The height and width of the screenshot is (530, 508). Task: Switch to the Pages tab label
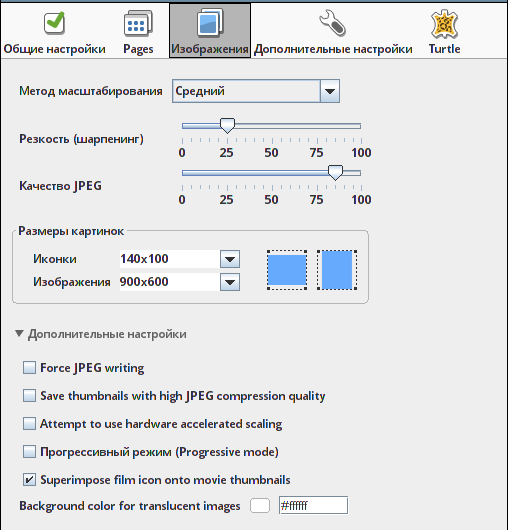coord(138,49)
